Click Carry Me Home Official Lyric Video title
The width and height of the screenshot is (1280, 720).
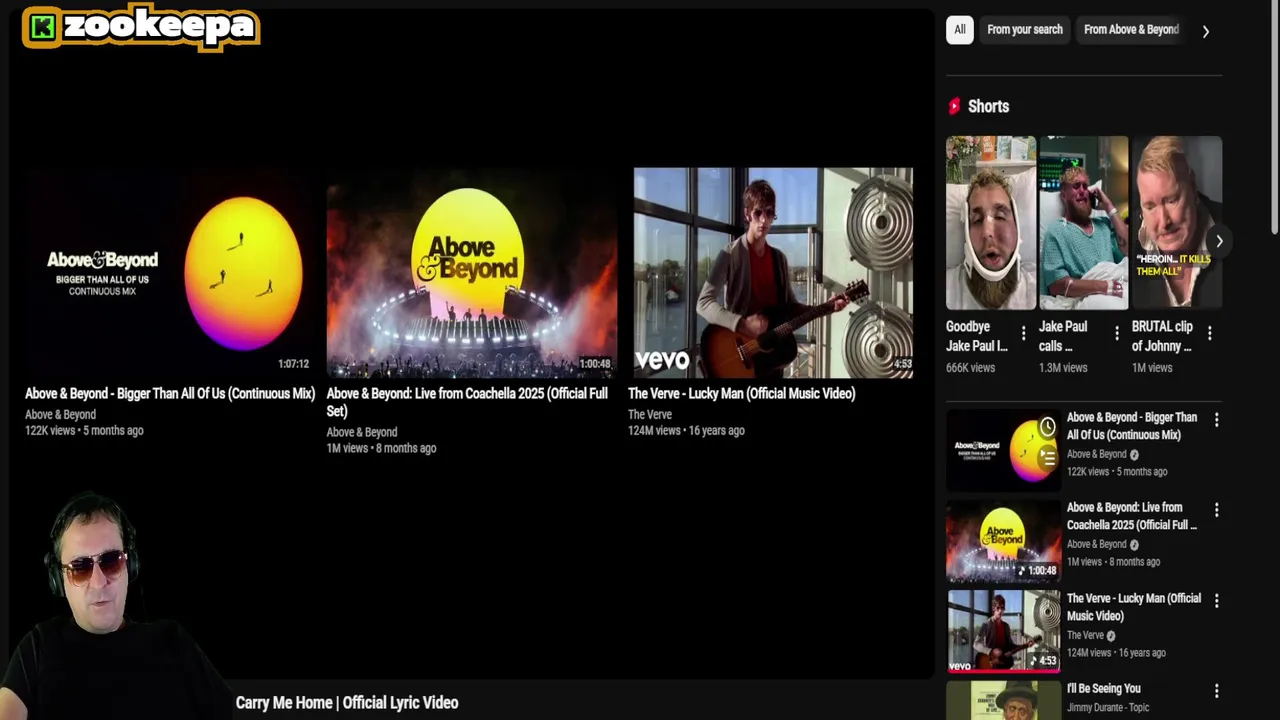coord(347,703)
